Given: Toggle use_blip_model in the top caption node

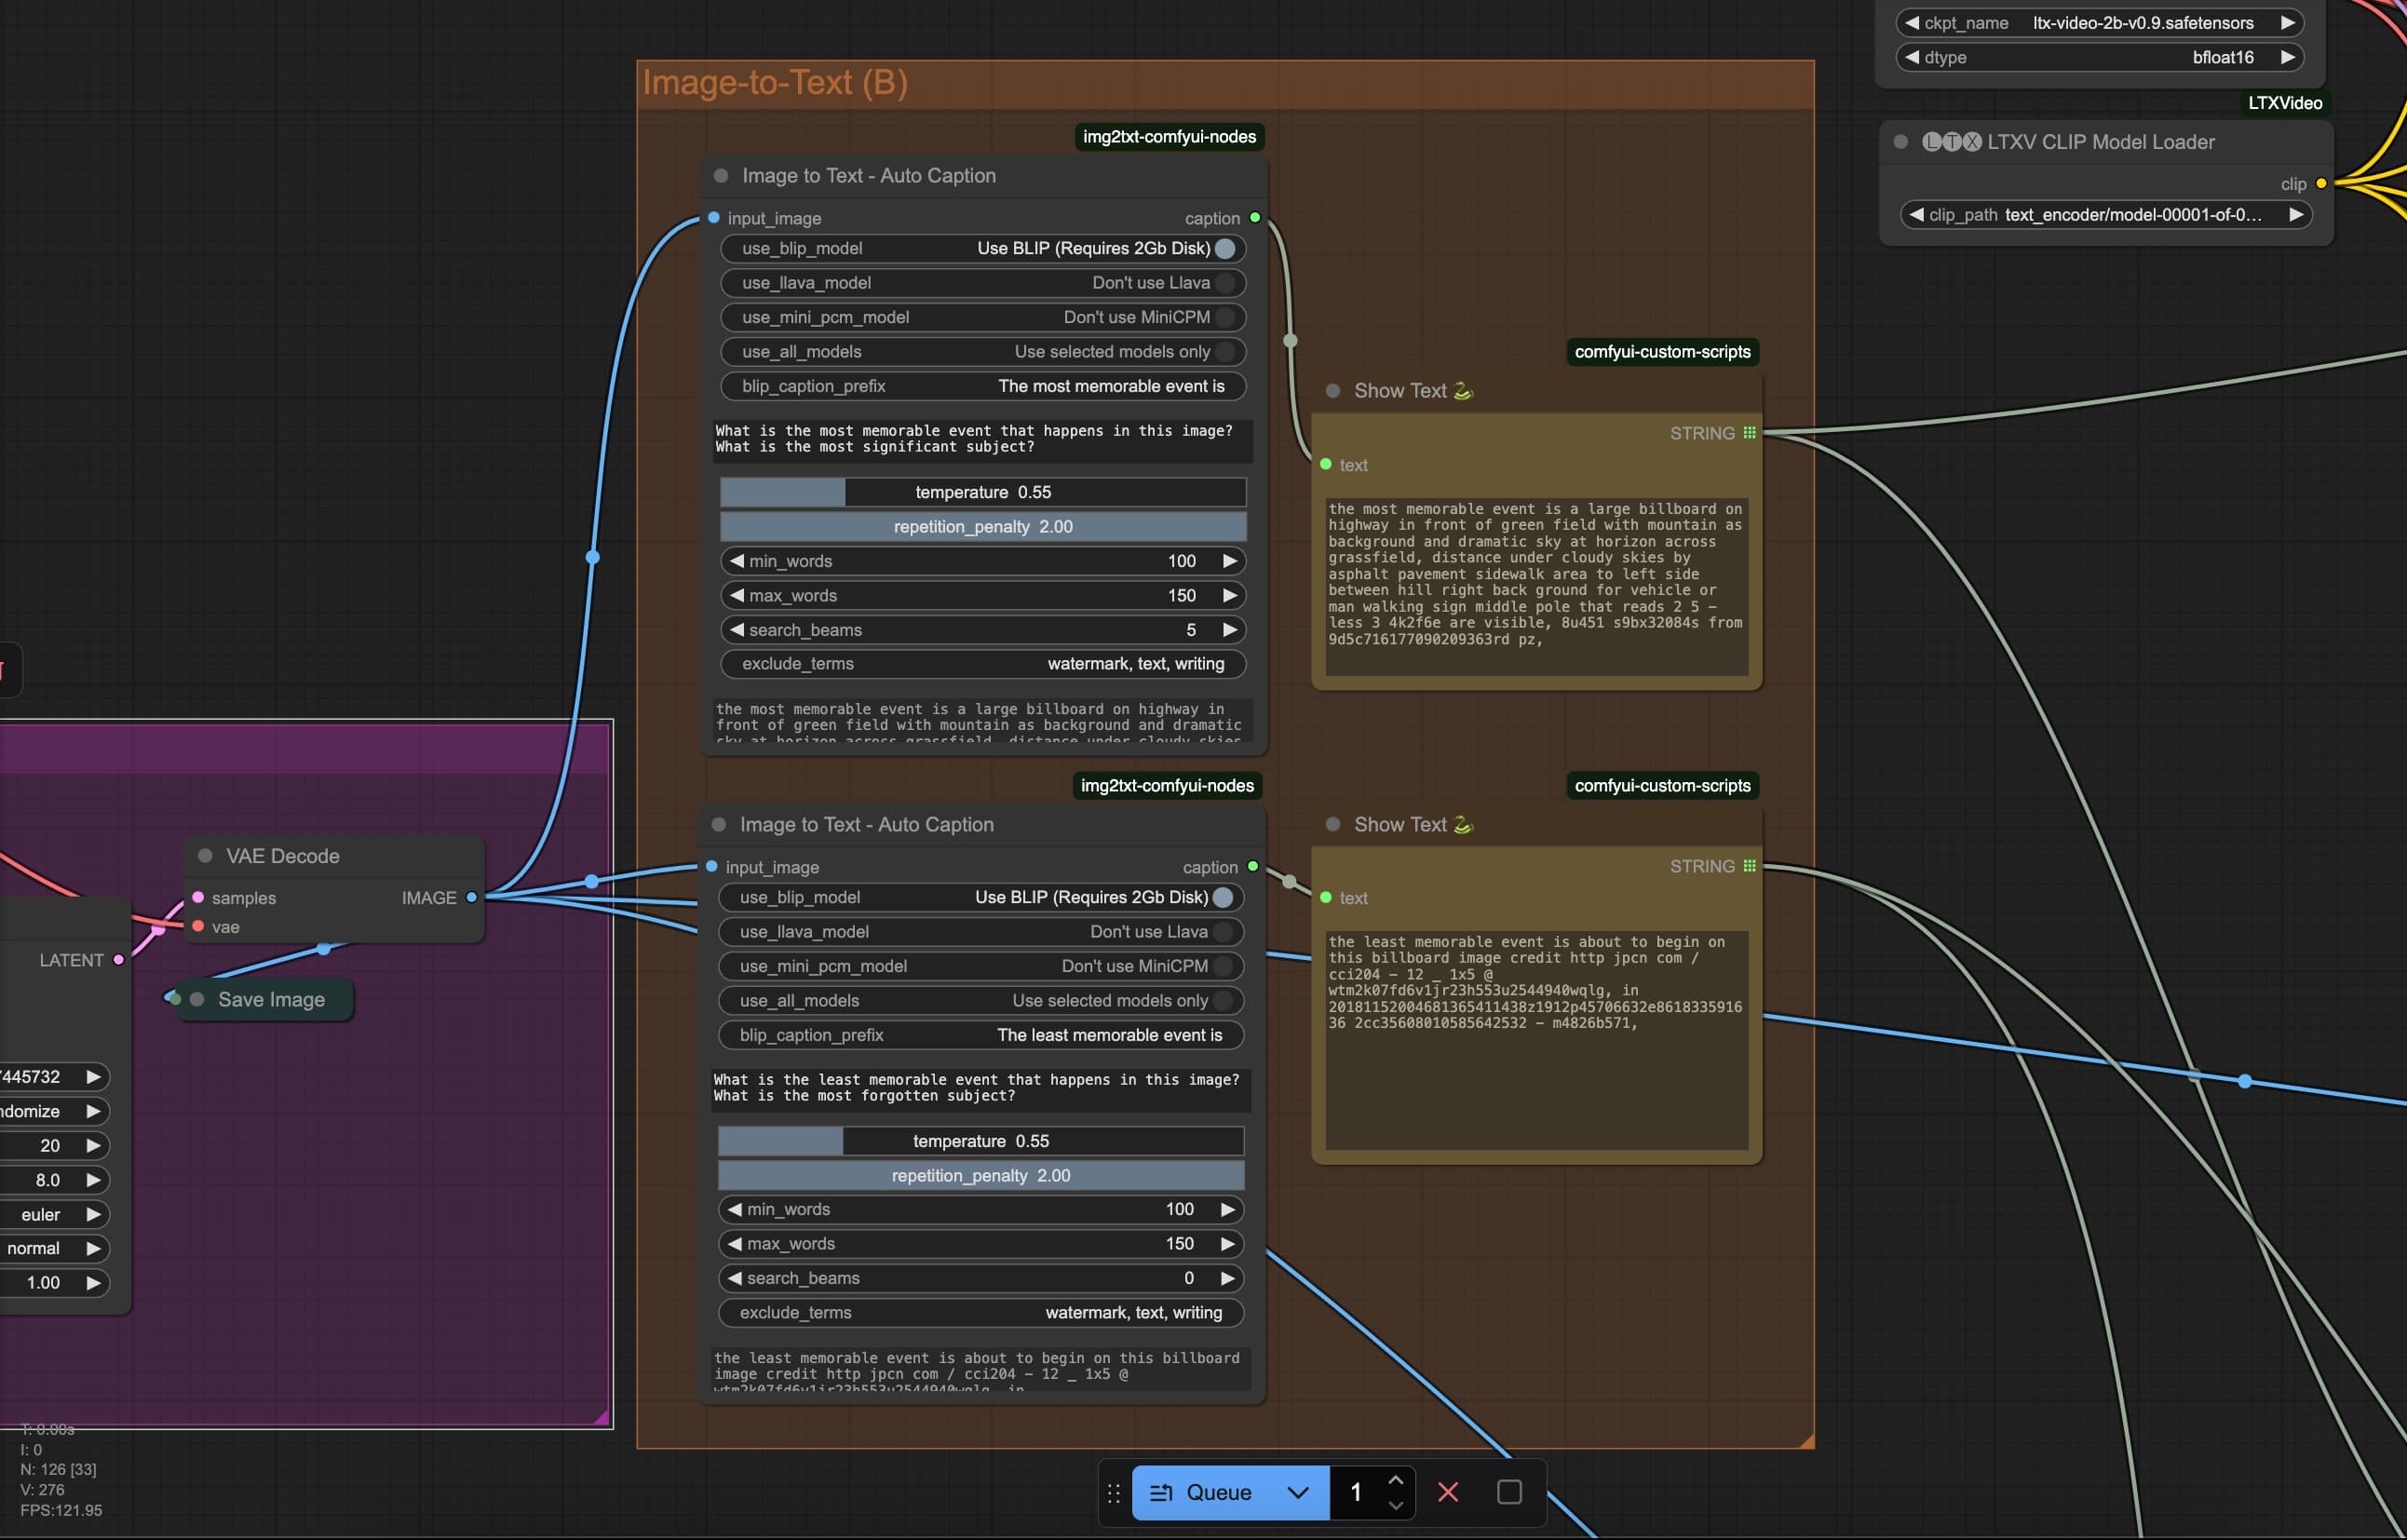Looking at the screenshot, I should tap(1224, 248).
